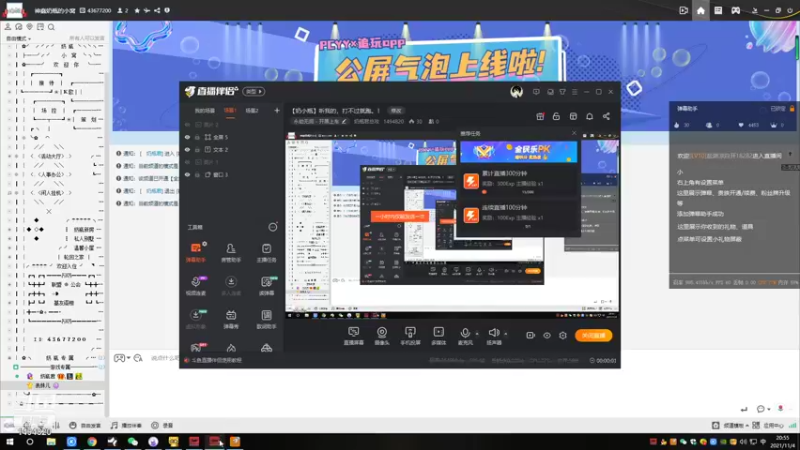Viewport: 800px width, 450px height.
Task: Open the gift box icon above preview
Action: pos(540,116)
